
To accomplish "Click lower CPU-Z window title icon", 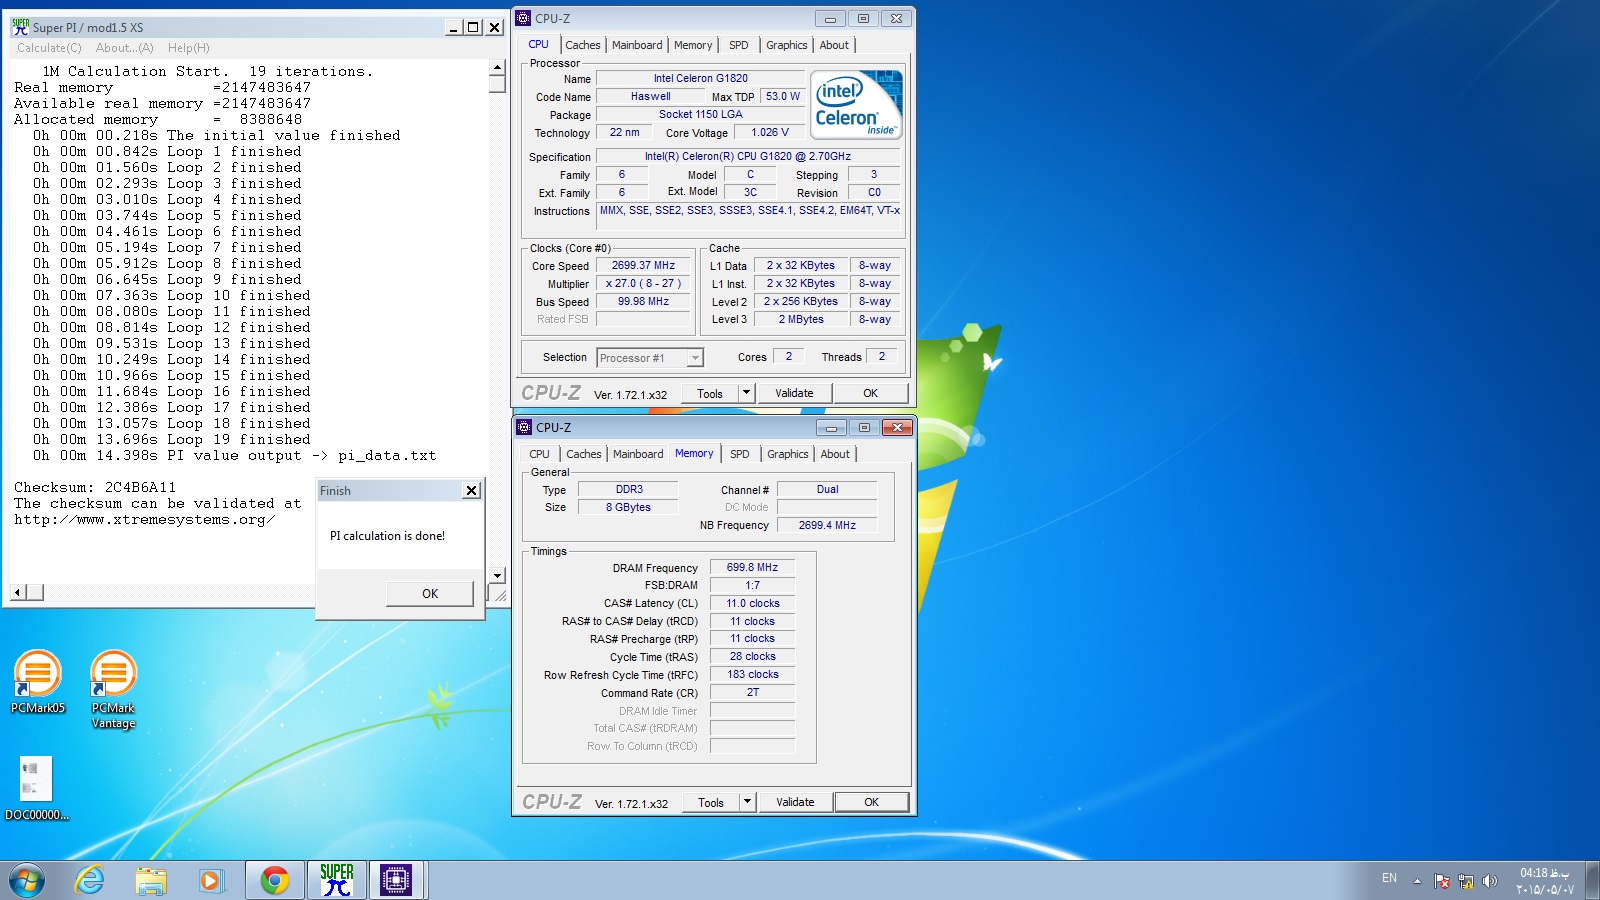I will click(x=524, y=427).
